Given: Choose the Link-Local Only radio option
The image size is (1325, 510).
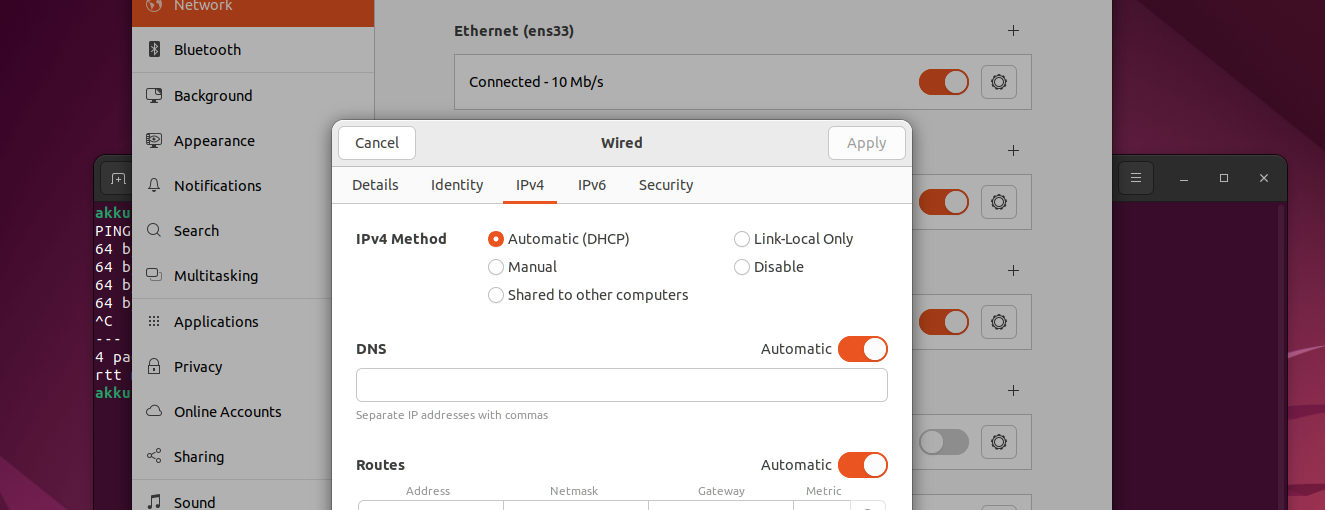Looking at the screenshot, I should (x=742, y=239).
